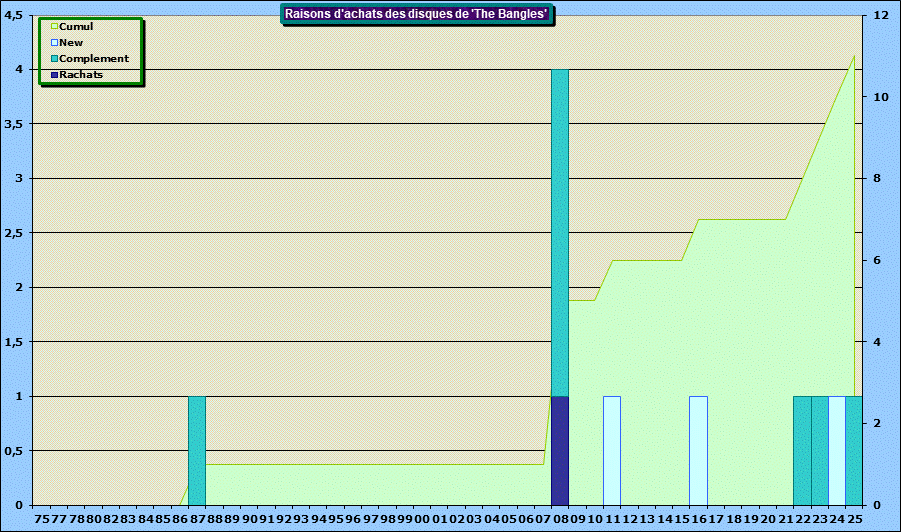The height and width of the screenshot is (532, 901).
Task: Click the Complement bar at year 25
Action: [853, 450]
